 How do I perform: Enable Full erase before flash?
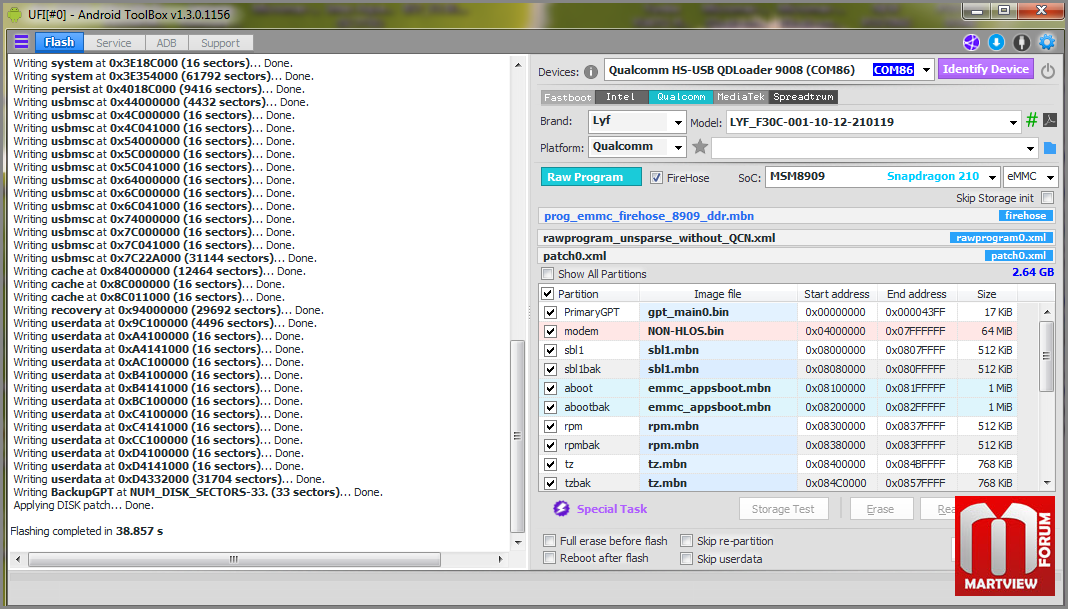(549, 541)
